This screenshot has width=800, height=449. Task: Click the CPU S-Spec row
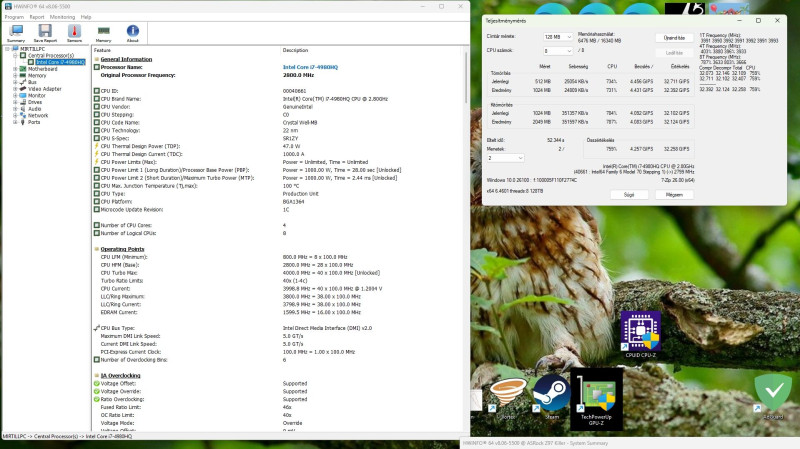tap(278, 138)
